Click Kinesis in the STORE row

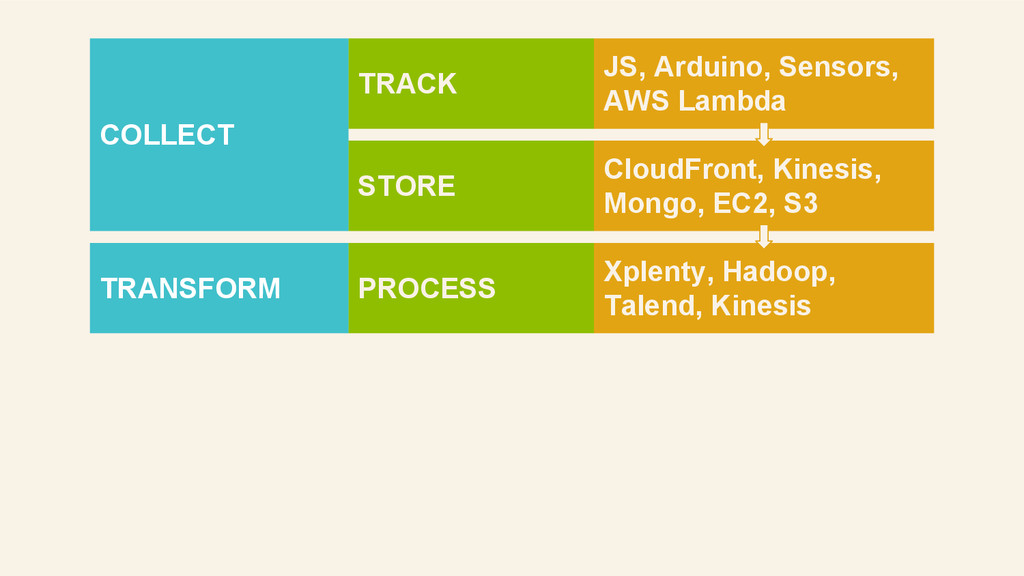tap(827, 169)
